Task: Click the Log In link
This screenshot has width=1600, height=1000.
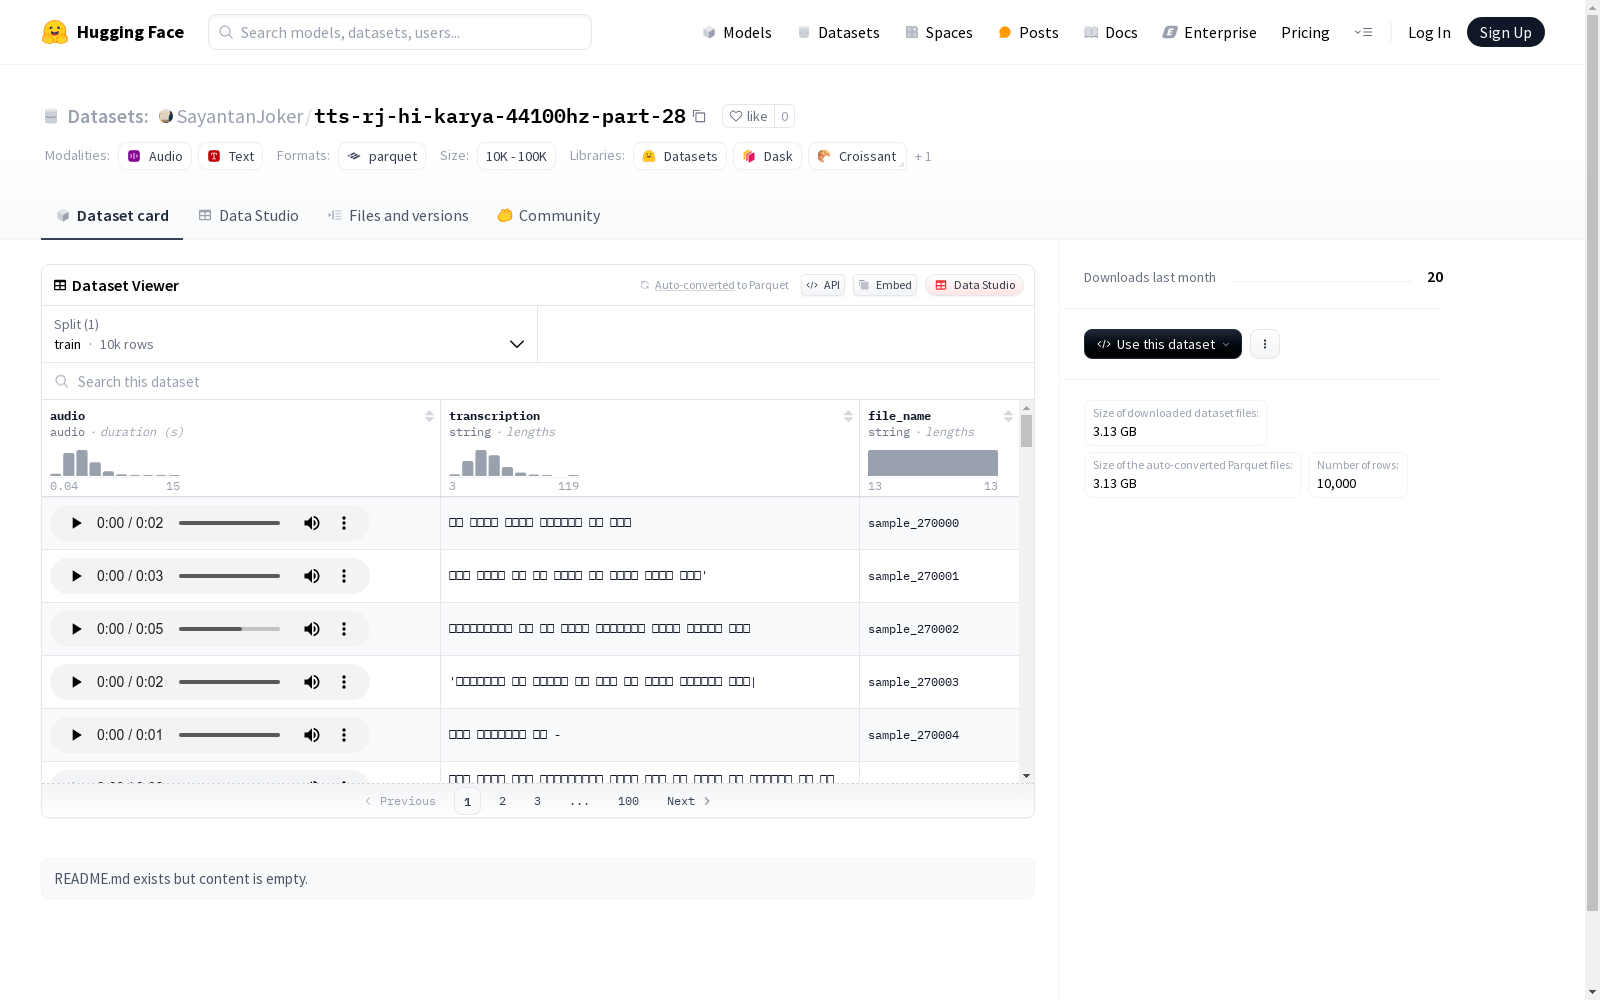Action: (x=1429, y=32)
